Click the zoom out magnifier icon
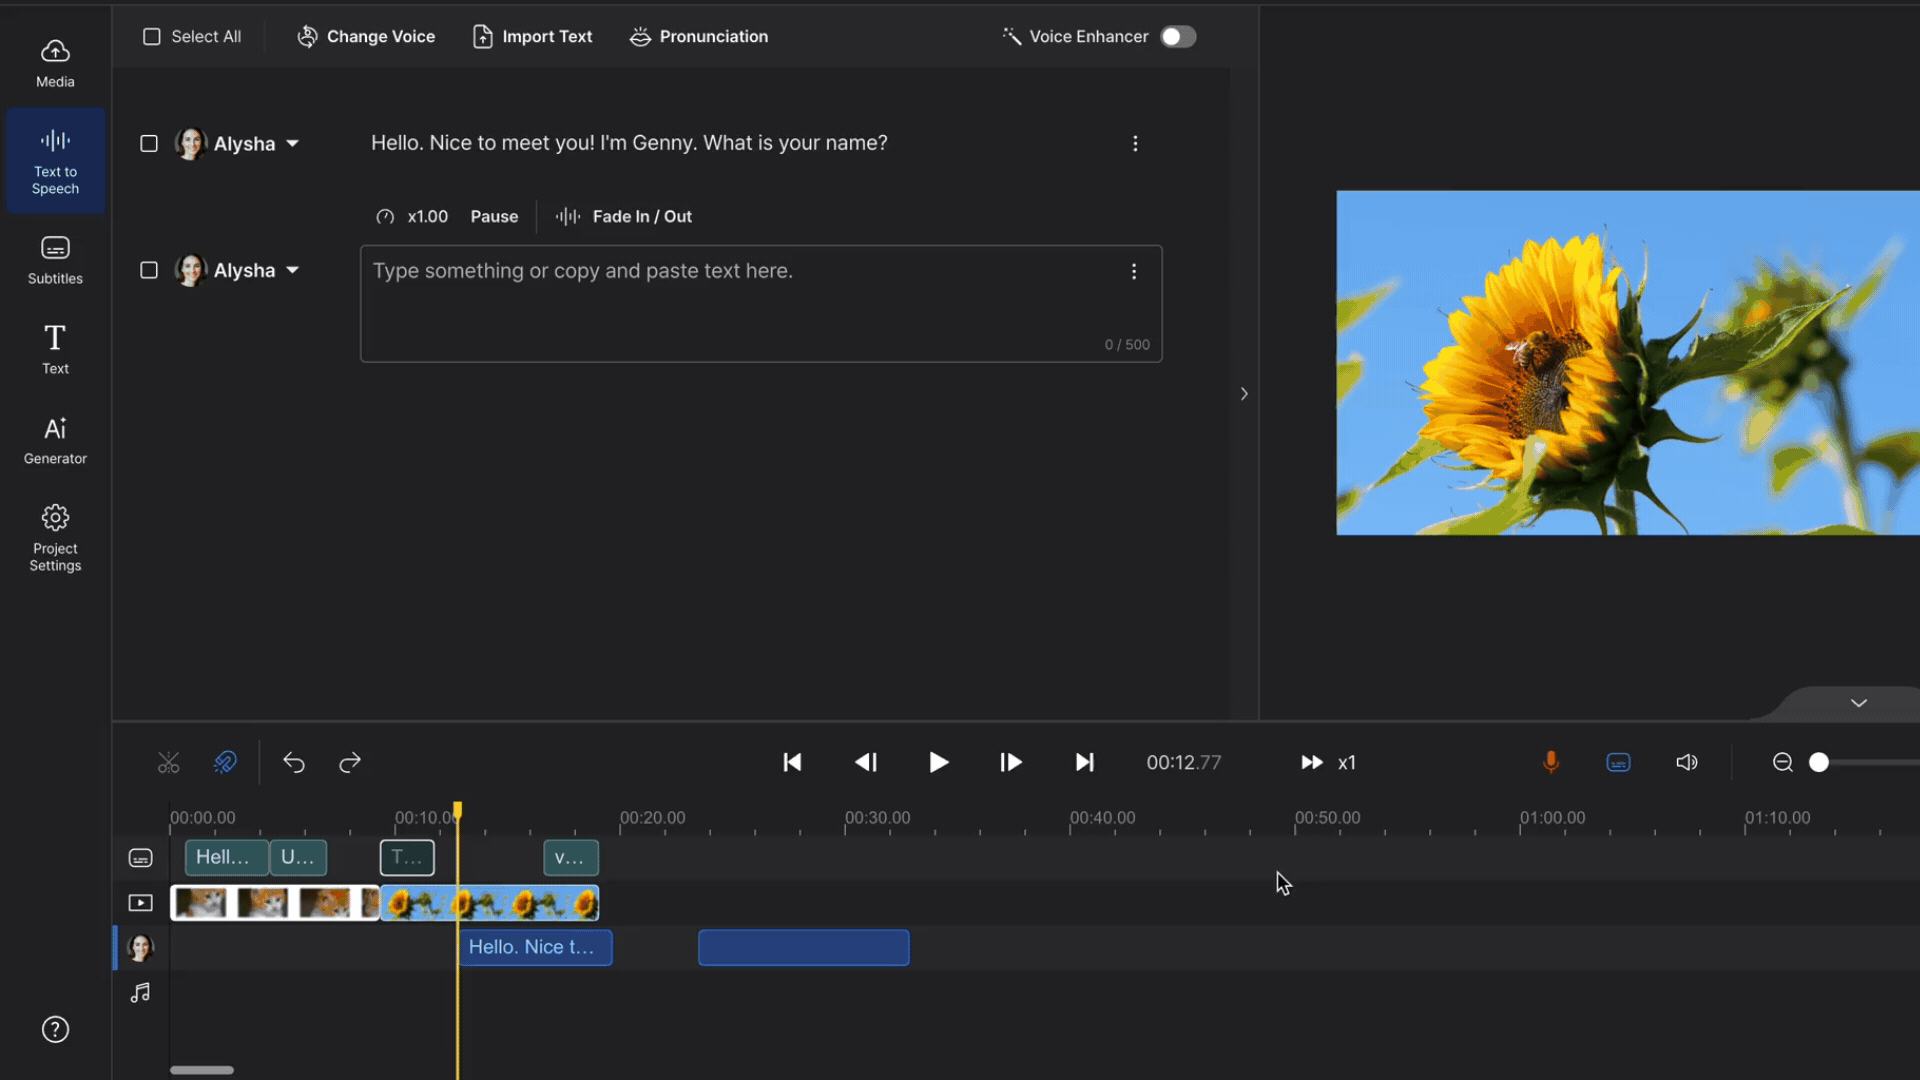Image resolution: width=1920 pixels, height=1080 pixels. [1783, 763]
